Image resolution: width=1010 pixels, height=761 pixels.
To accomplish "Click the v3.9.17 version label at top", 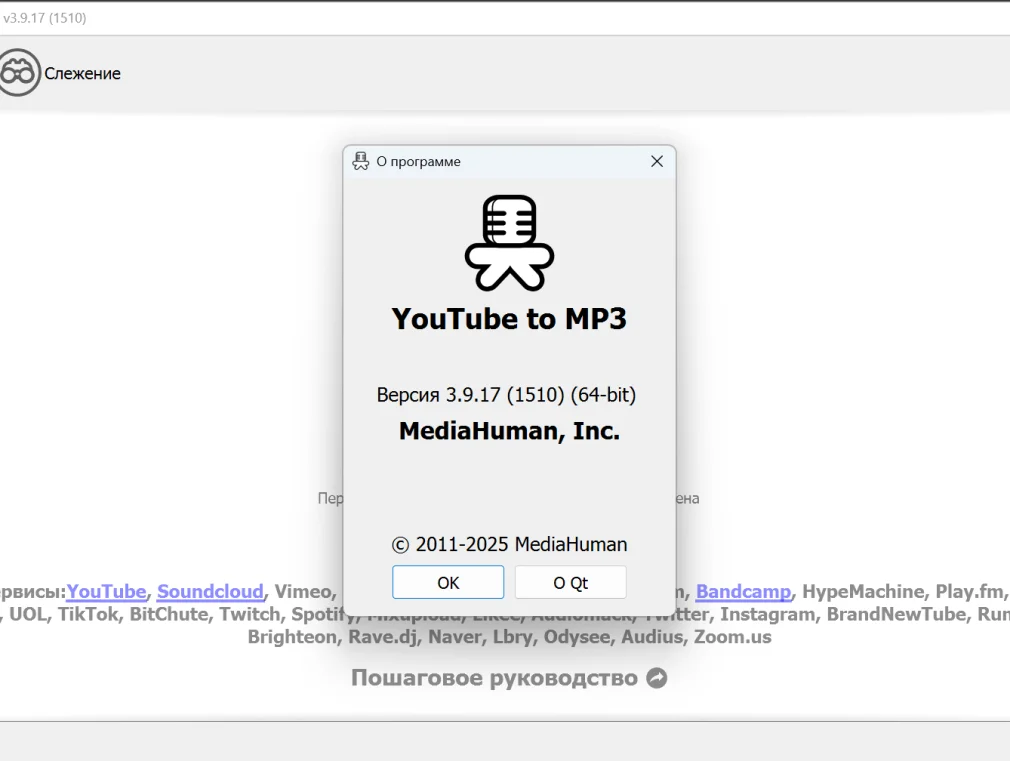I will [44, 18].
